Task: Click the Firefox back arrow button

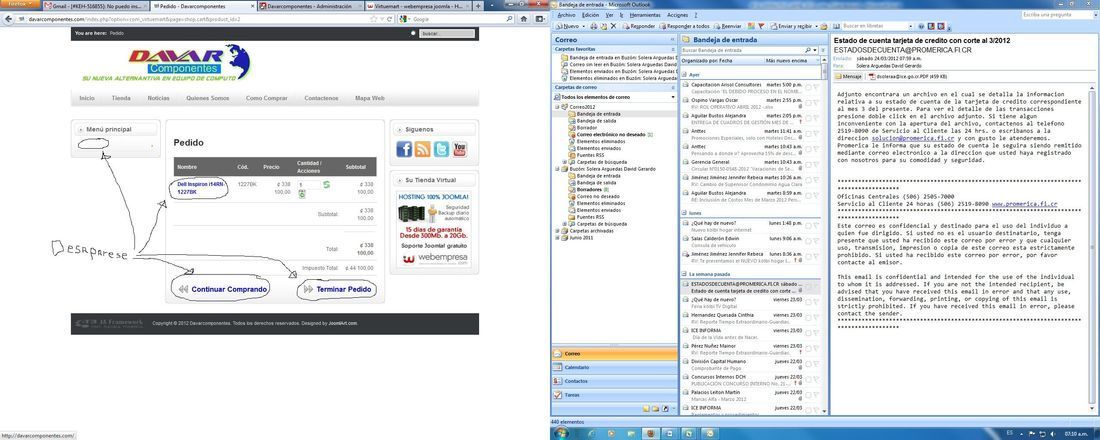Action: [8, 19]
